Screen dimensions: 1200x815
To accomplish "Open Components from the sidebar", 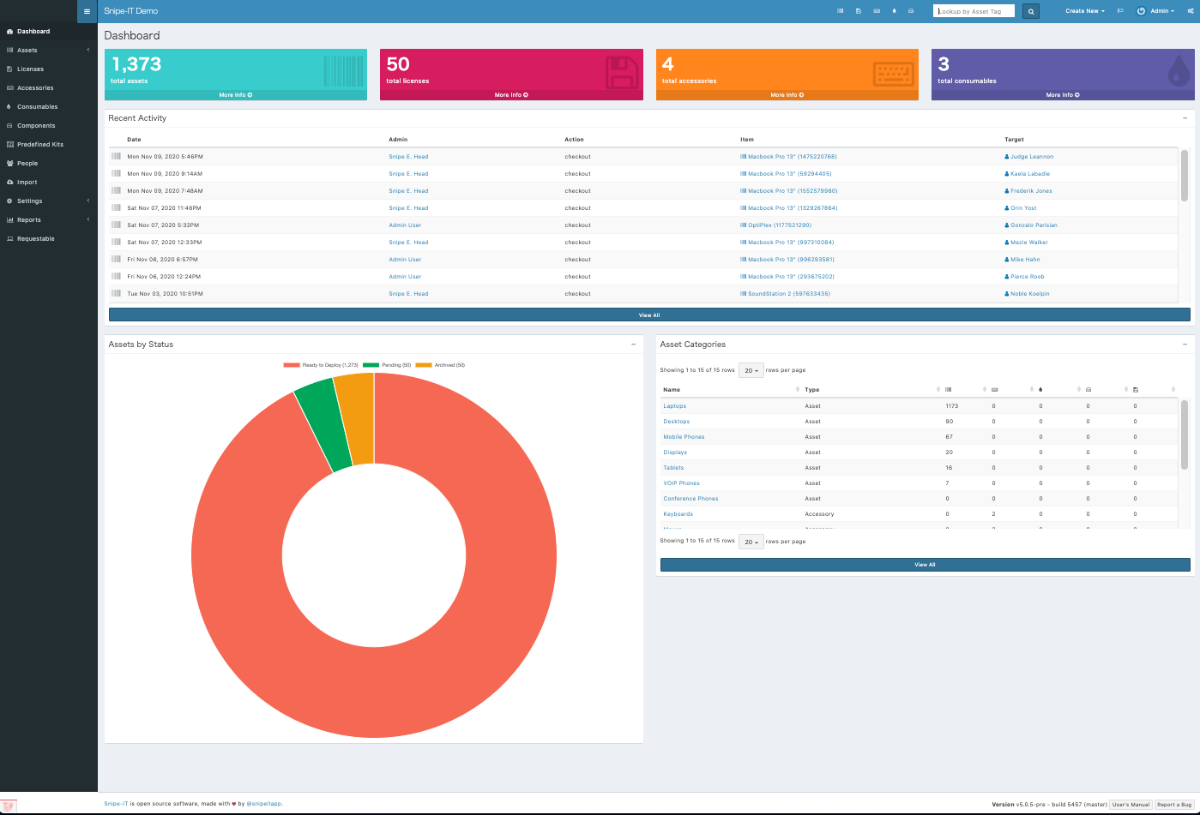I will 48,126.
